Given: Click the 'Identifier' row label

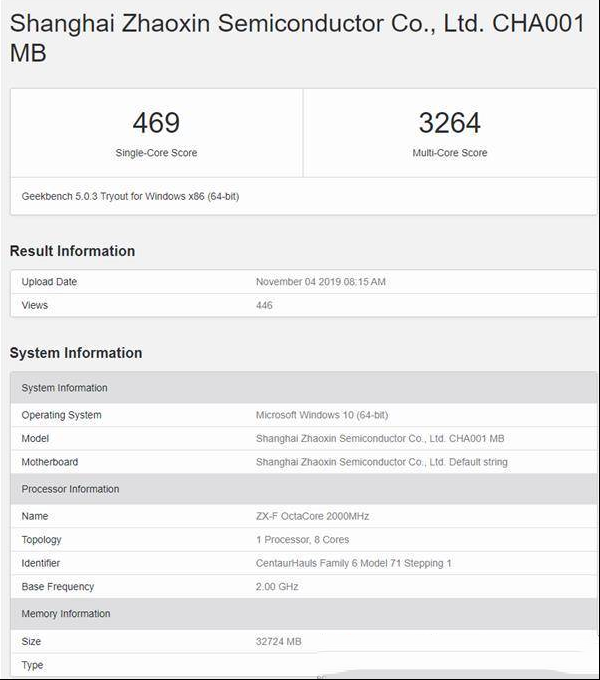Looking at the screenshot, I should point(40,563).
